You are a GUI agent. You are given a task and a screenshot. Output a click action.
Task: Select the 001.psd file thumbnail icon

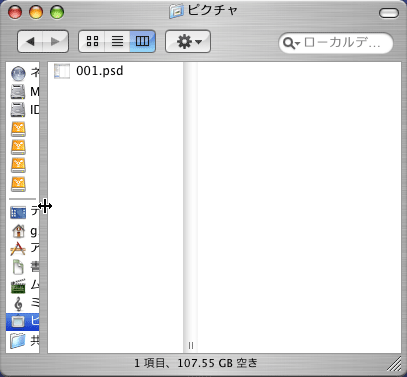(x=62, y=71)
